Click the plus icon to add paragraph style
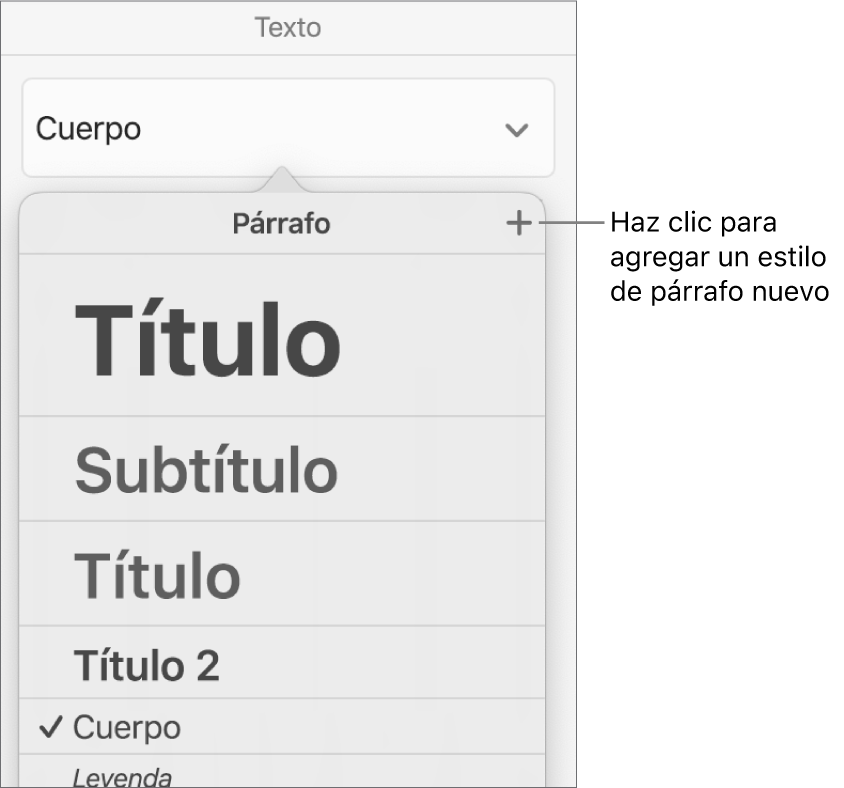The image size is (844, 788). tap(518, 224)
